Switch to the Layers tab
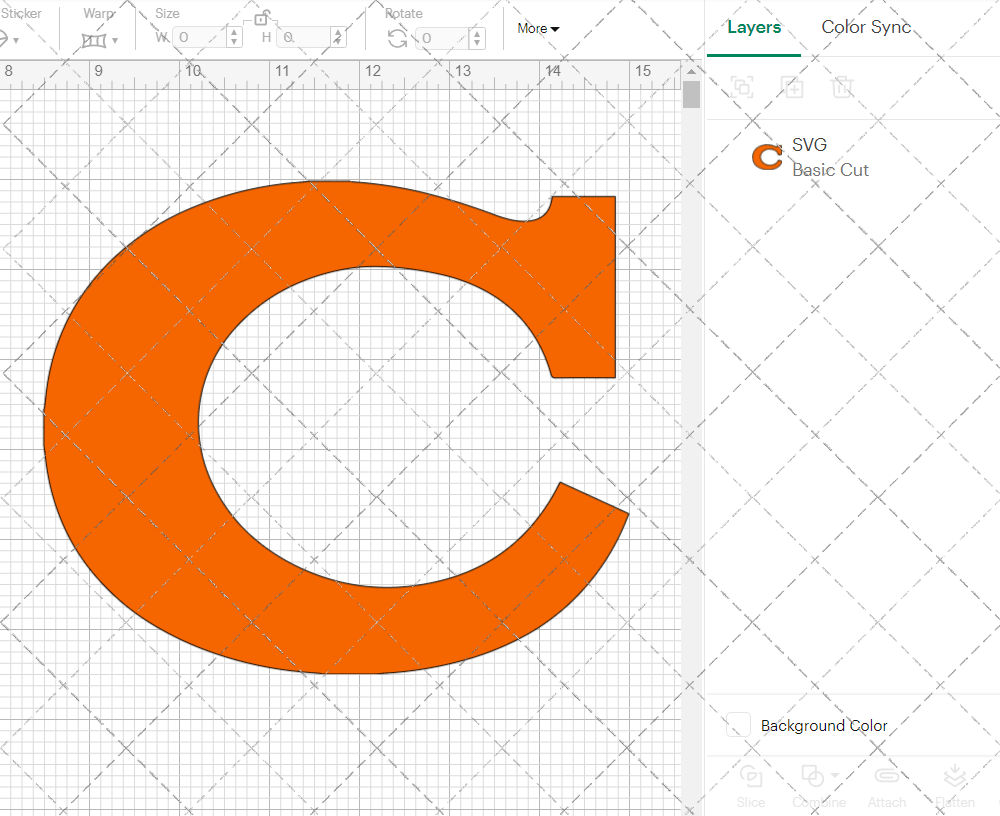Viewport: 1000px width, 816px height. (754, 27)
